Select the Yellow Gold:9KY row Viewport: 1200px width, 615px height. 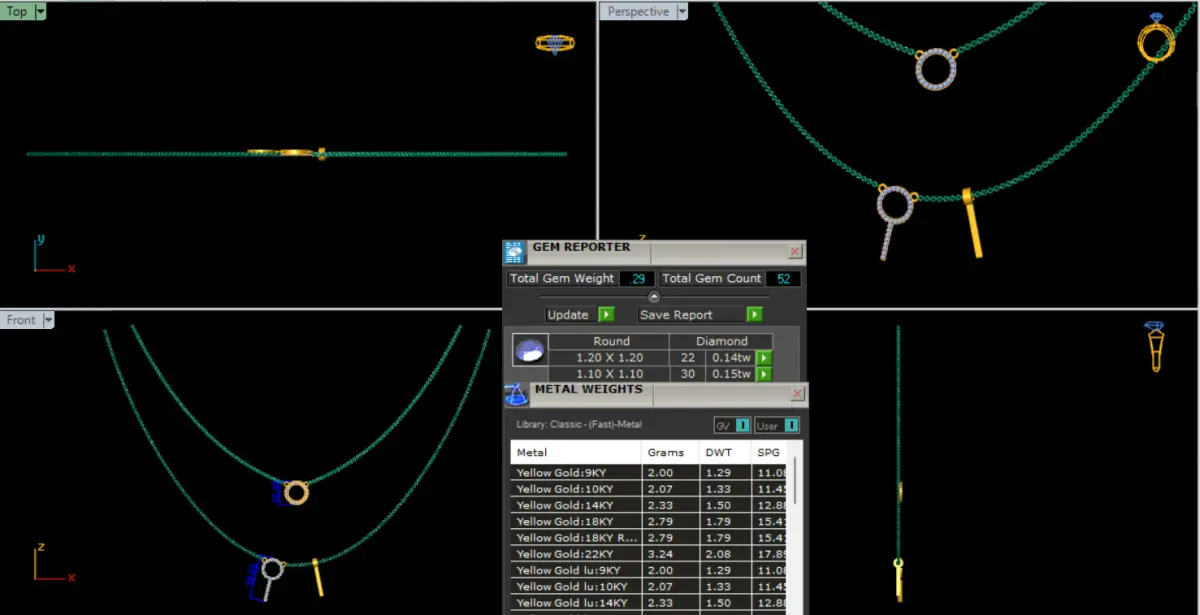point(649,472)
